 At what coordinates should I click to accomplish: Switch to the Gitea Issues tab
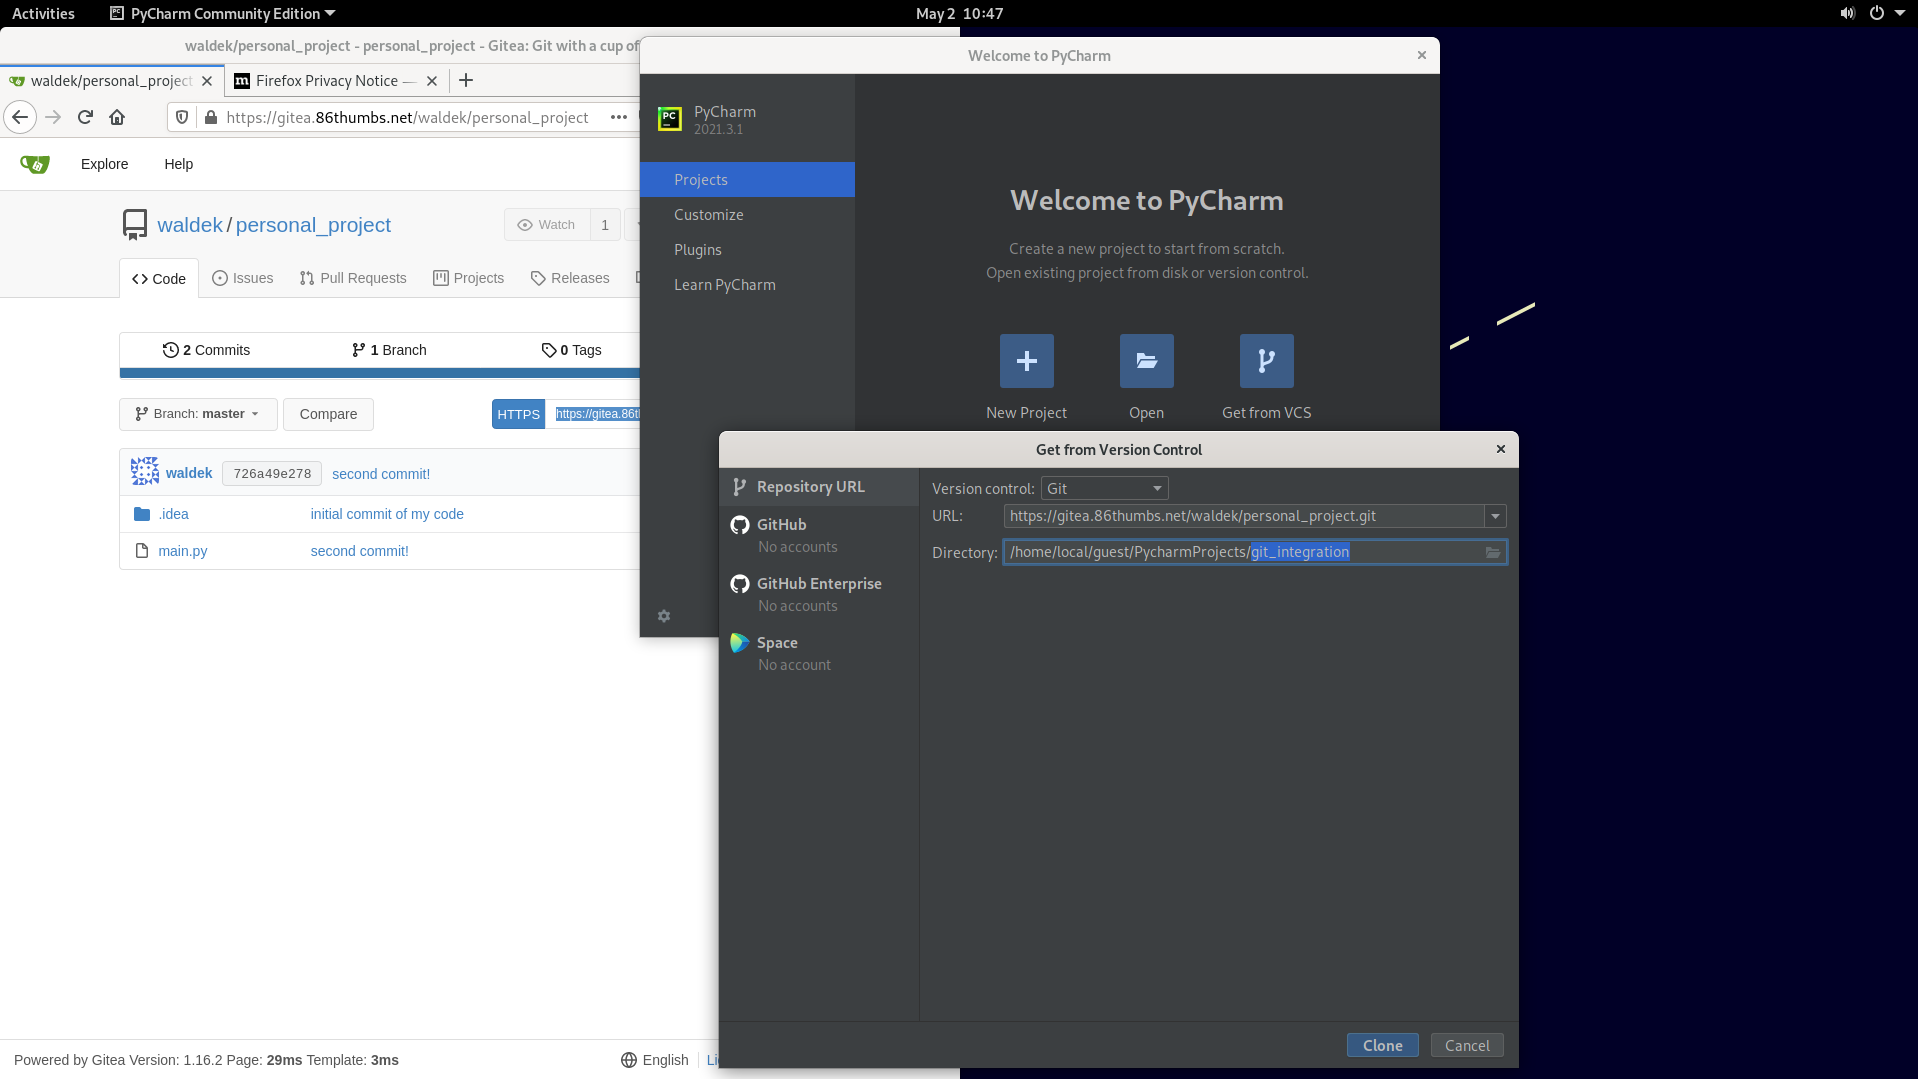pos(243,278)
